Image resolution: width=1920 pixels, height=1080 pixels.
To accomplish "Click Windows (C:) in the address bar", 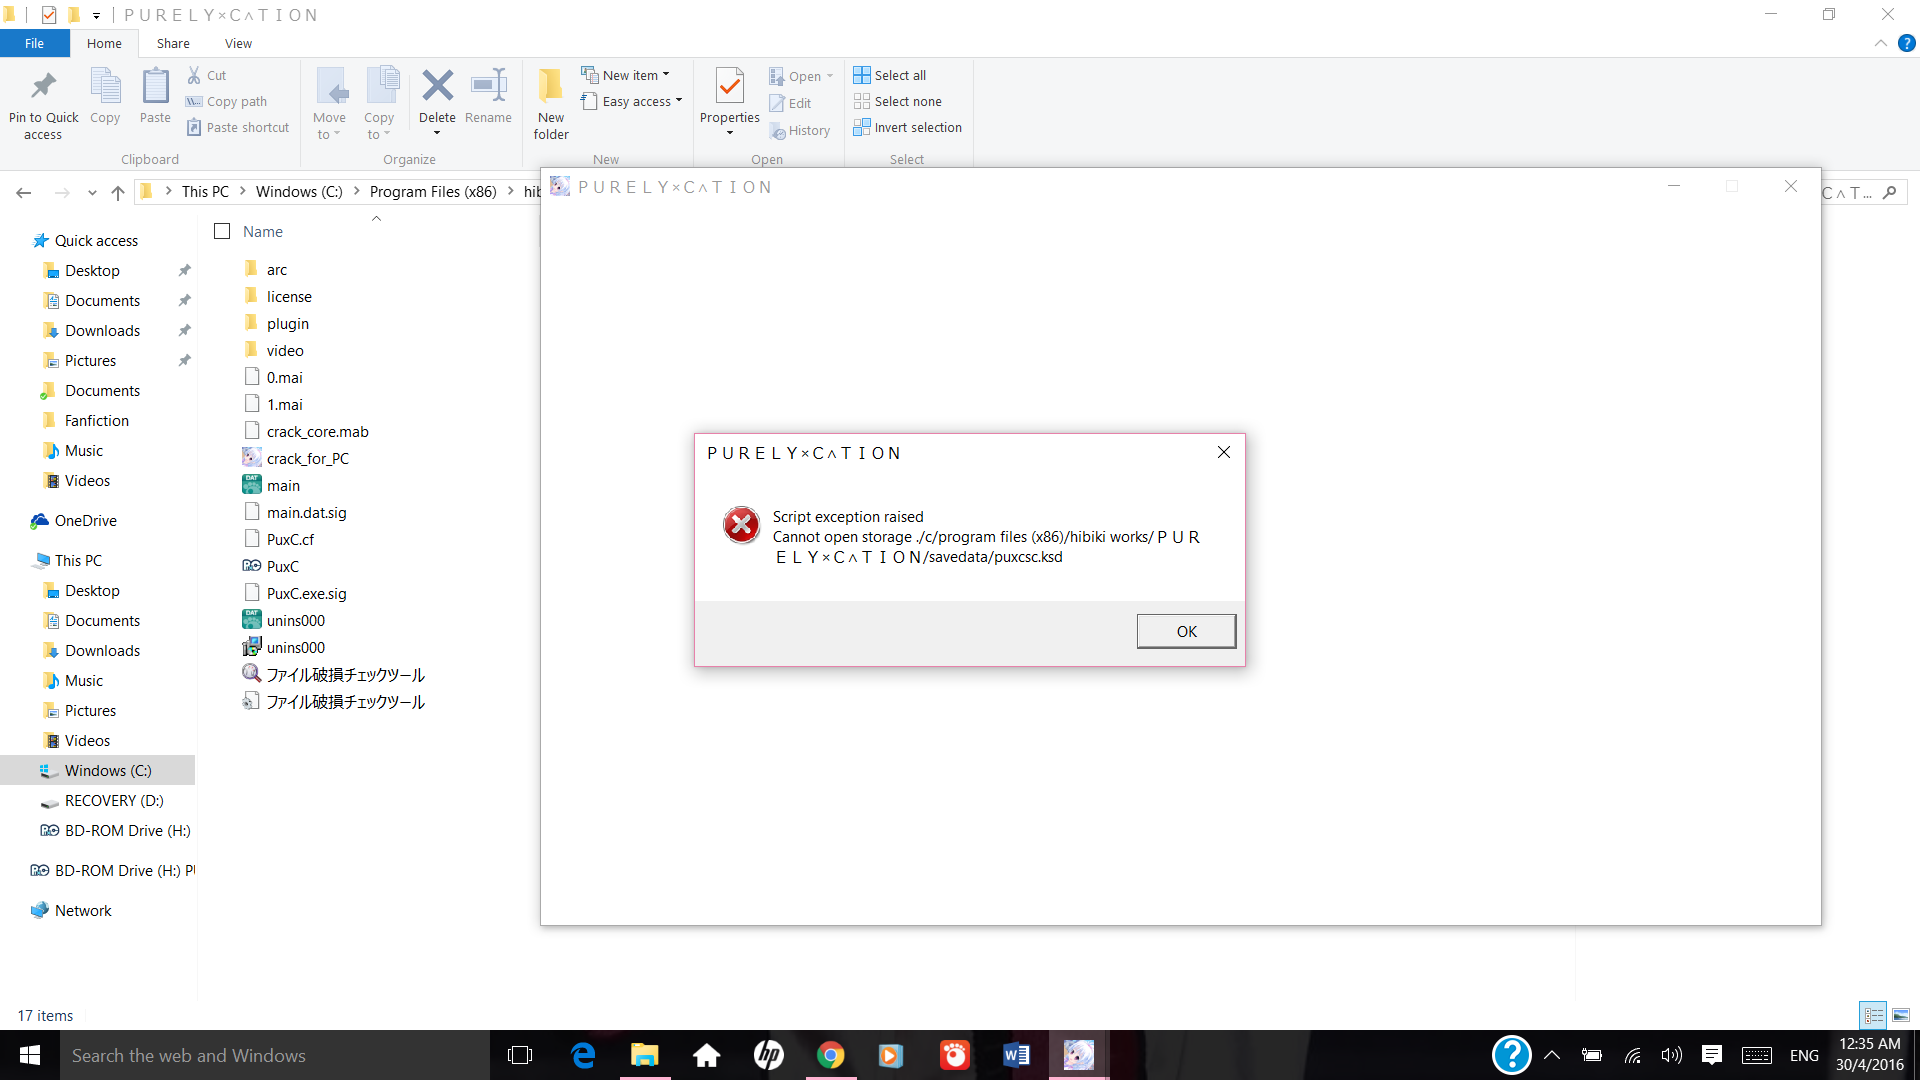I will (299, 191).
